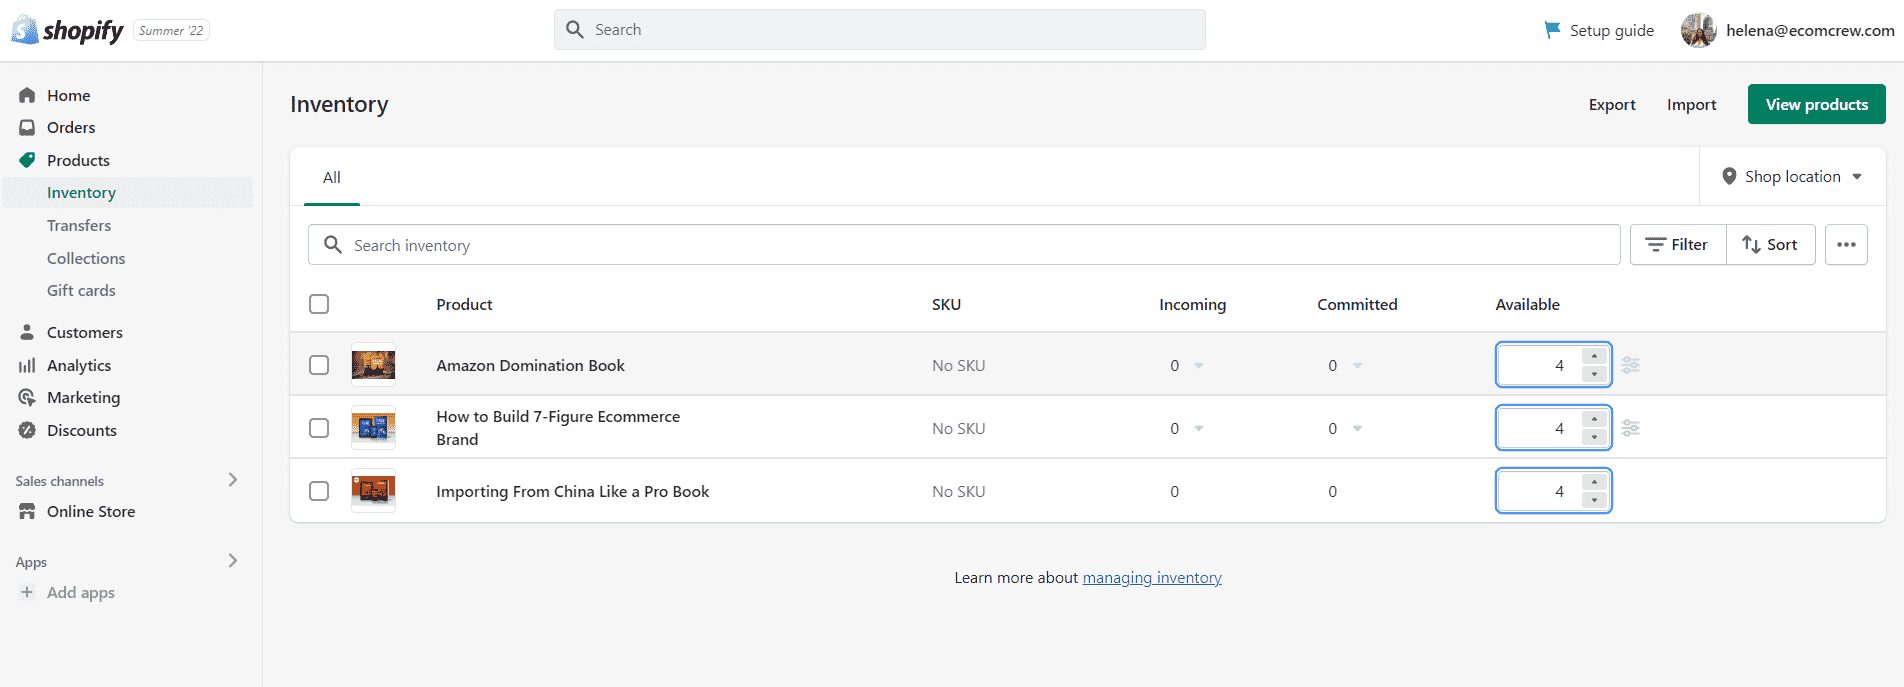1904x687 pixels.
Task: Click the user avatar picture
Action: (x=1698, y=30)
